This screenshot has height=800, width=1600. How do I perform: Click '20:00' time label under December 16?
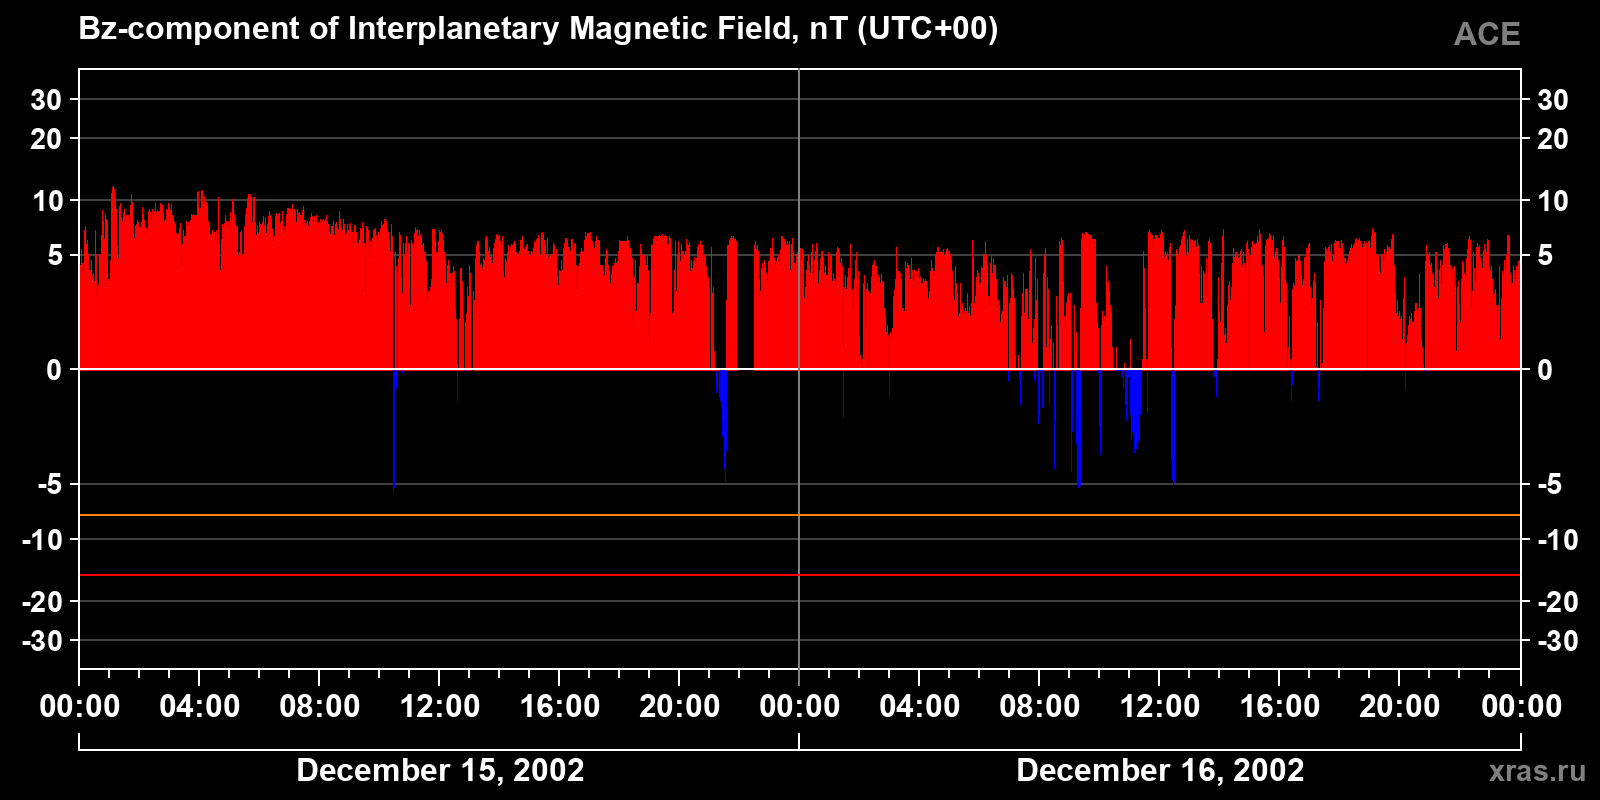point(1400,706)
